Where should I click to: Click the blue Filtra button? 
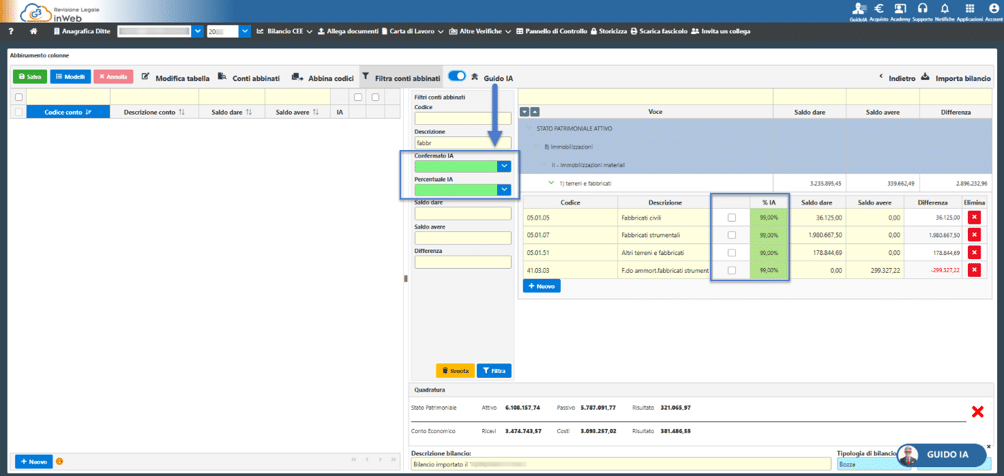(494, 371)
